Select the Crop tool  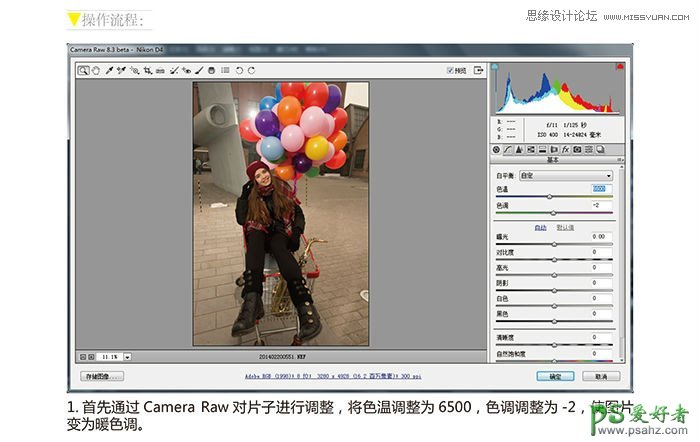(x=147, y=70)
